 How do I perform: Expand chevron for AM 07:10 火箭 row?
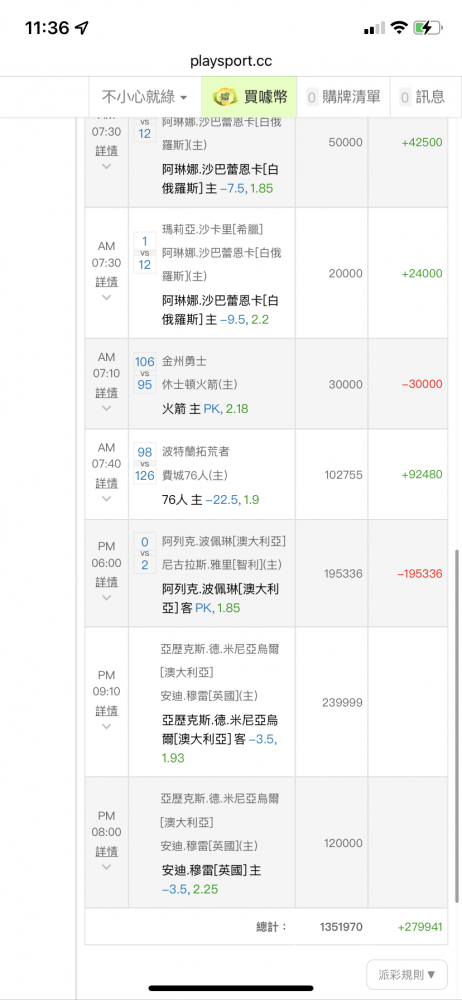tap(107, 408)
